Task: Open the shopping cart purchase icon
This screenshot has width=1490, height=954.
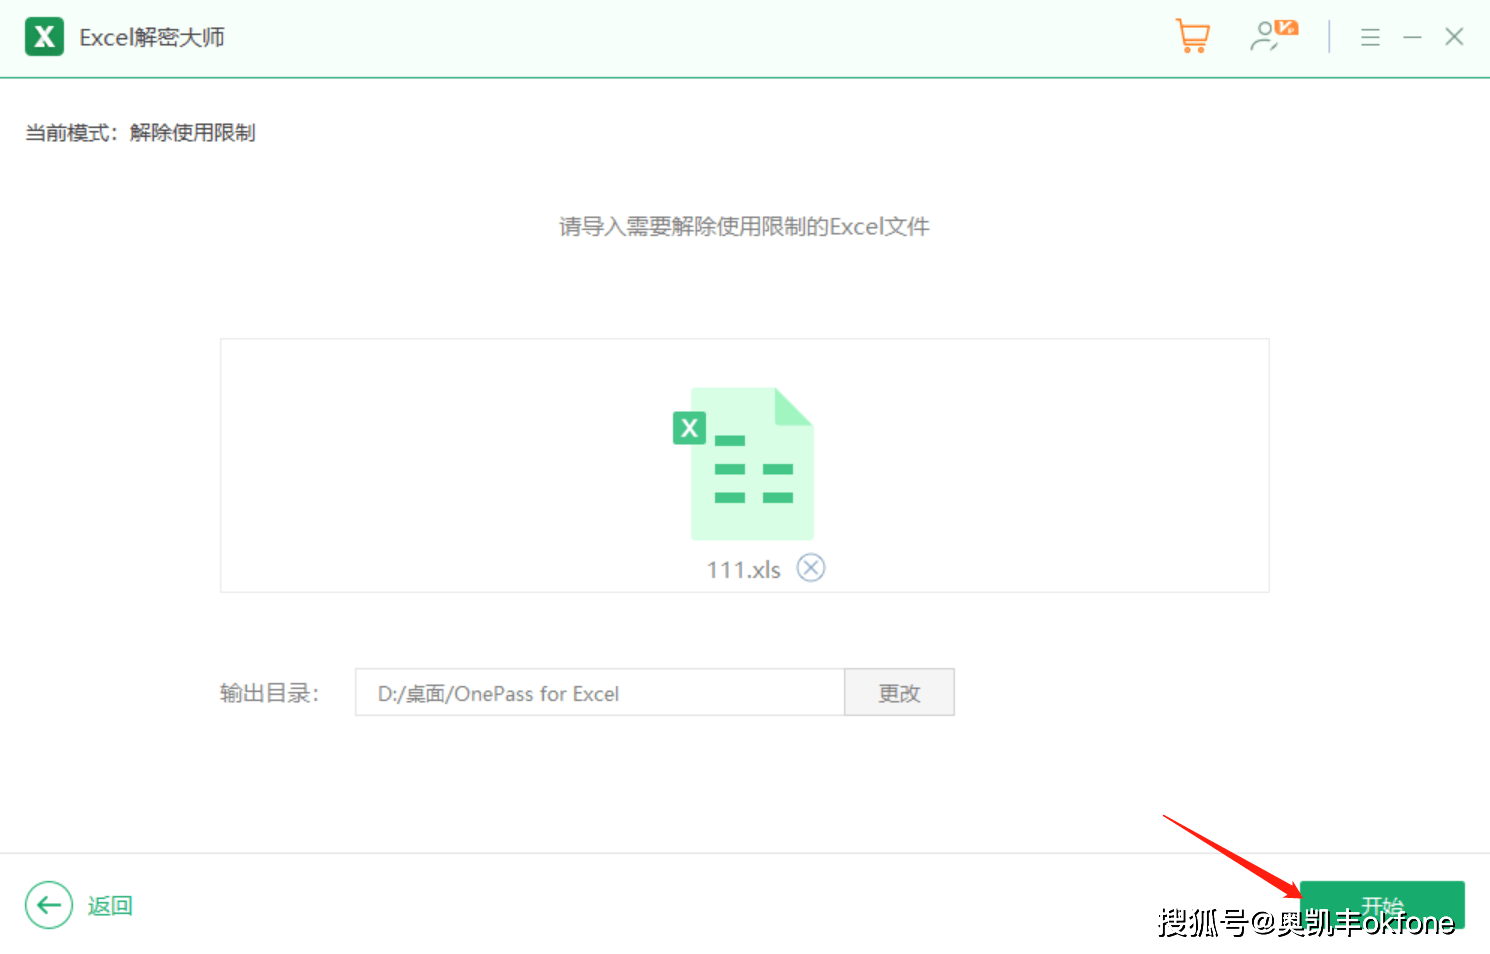Action: (x=1192, y=37)
